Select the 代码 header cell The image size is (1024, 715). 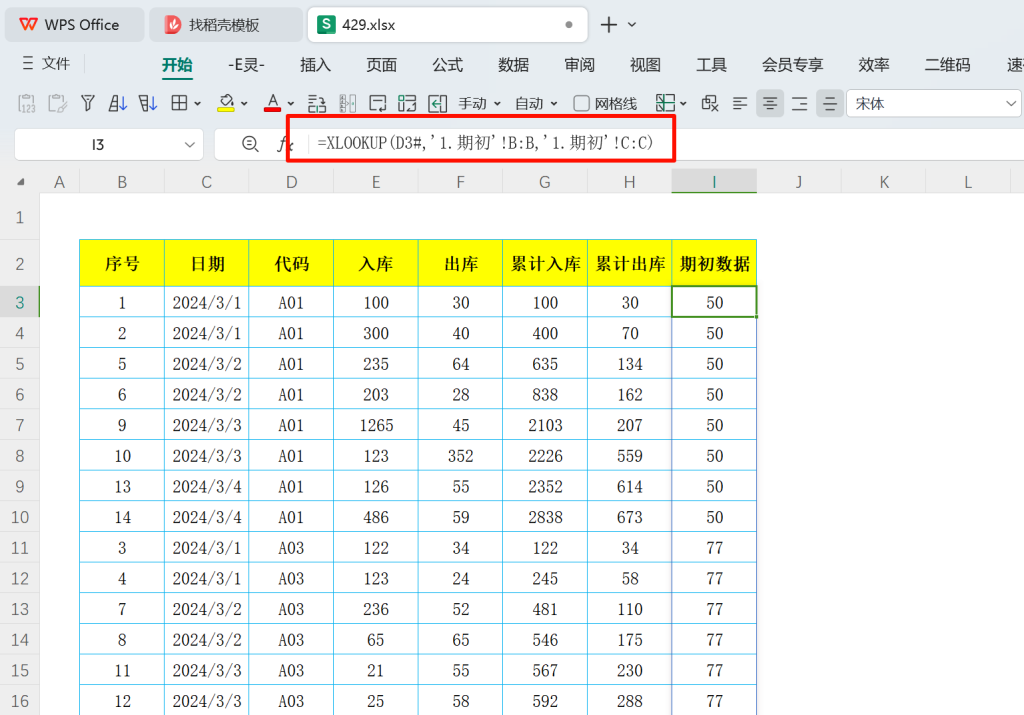(291, 263)
